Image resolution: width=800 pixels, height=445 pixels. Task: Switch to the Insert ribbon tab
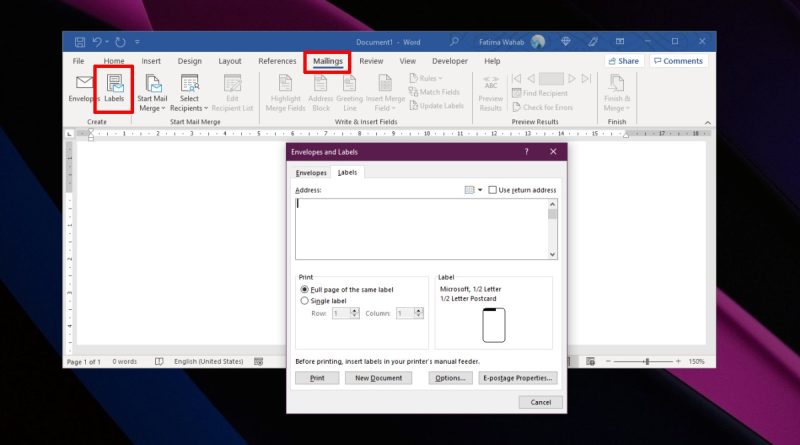(151, 61)
